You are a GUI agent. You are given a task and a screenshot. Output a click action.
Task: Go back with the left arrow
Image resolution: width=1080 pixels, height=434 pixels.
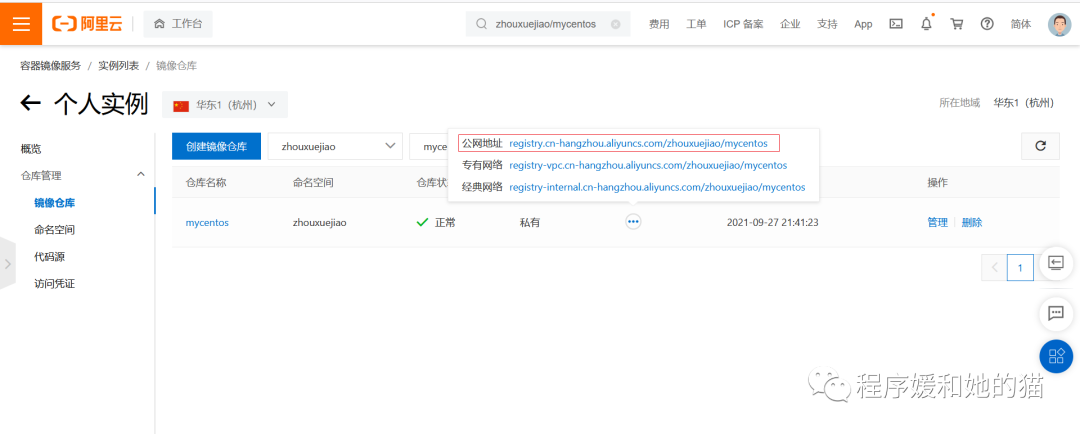(30, 104)
